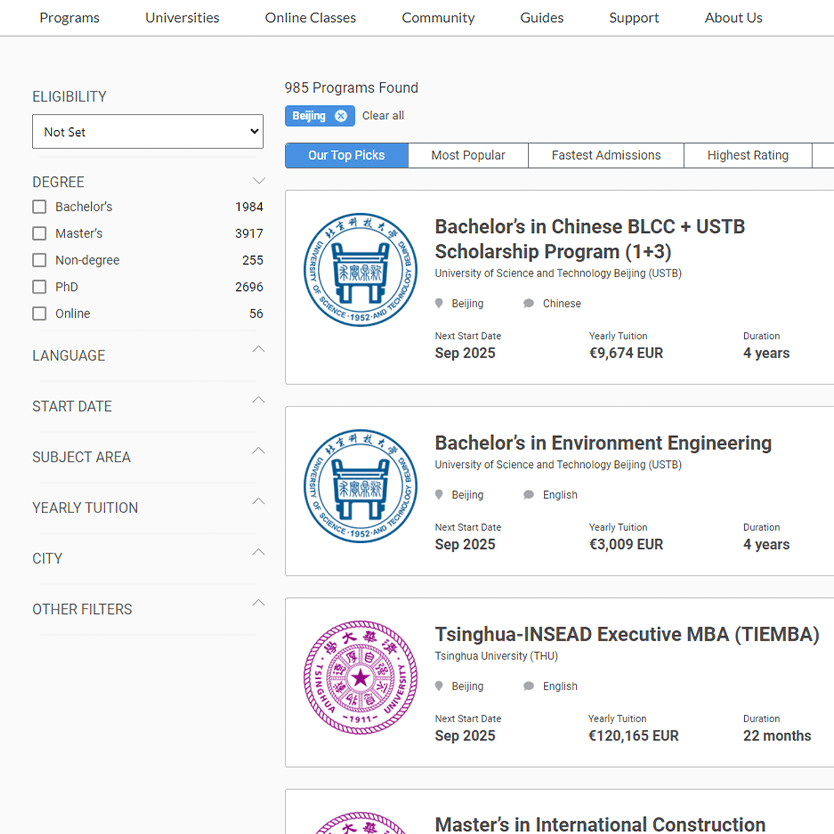834x834 pixels.
Task: Enable the PhD degree filter
Action: (37, 287)
